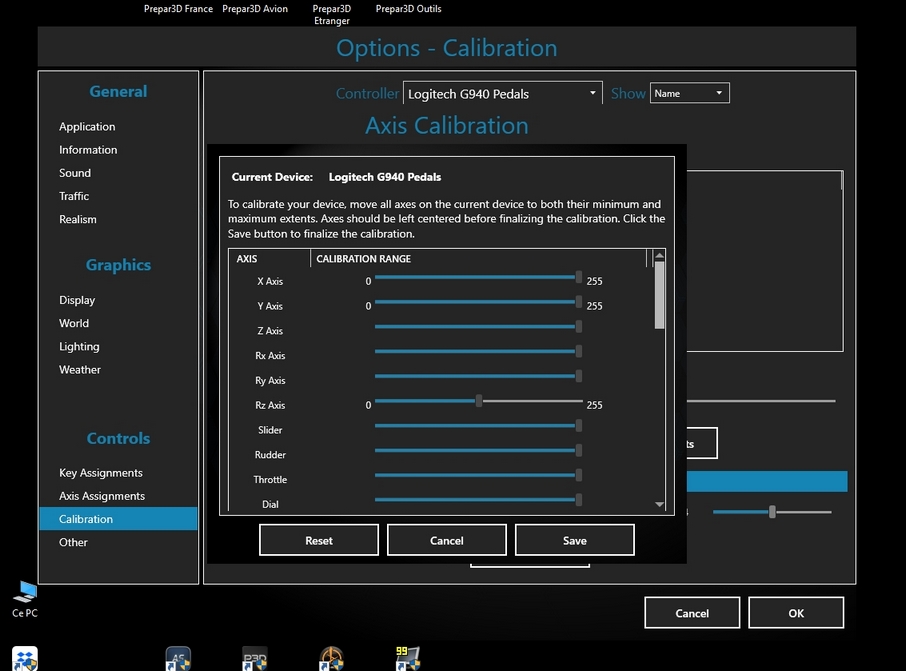This screenshot has height=671, width=906.
Task: Select the Rudder row label
Action: (270, 455)
